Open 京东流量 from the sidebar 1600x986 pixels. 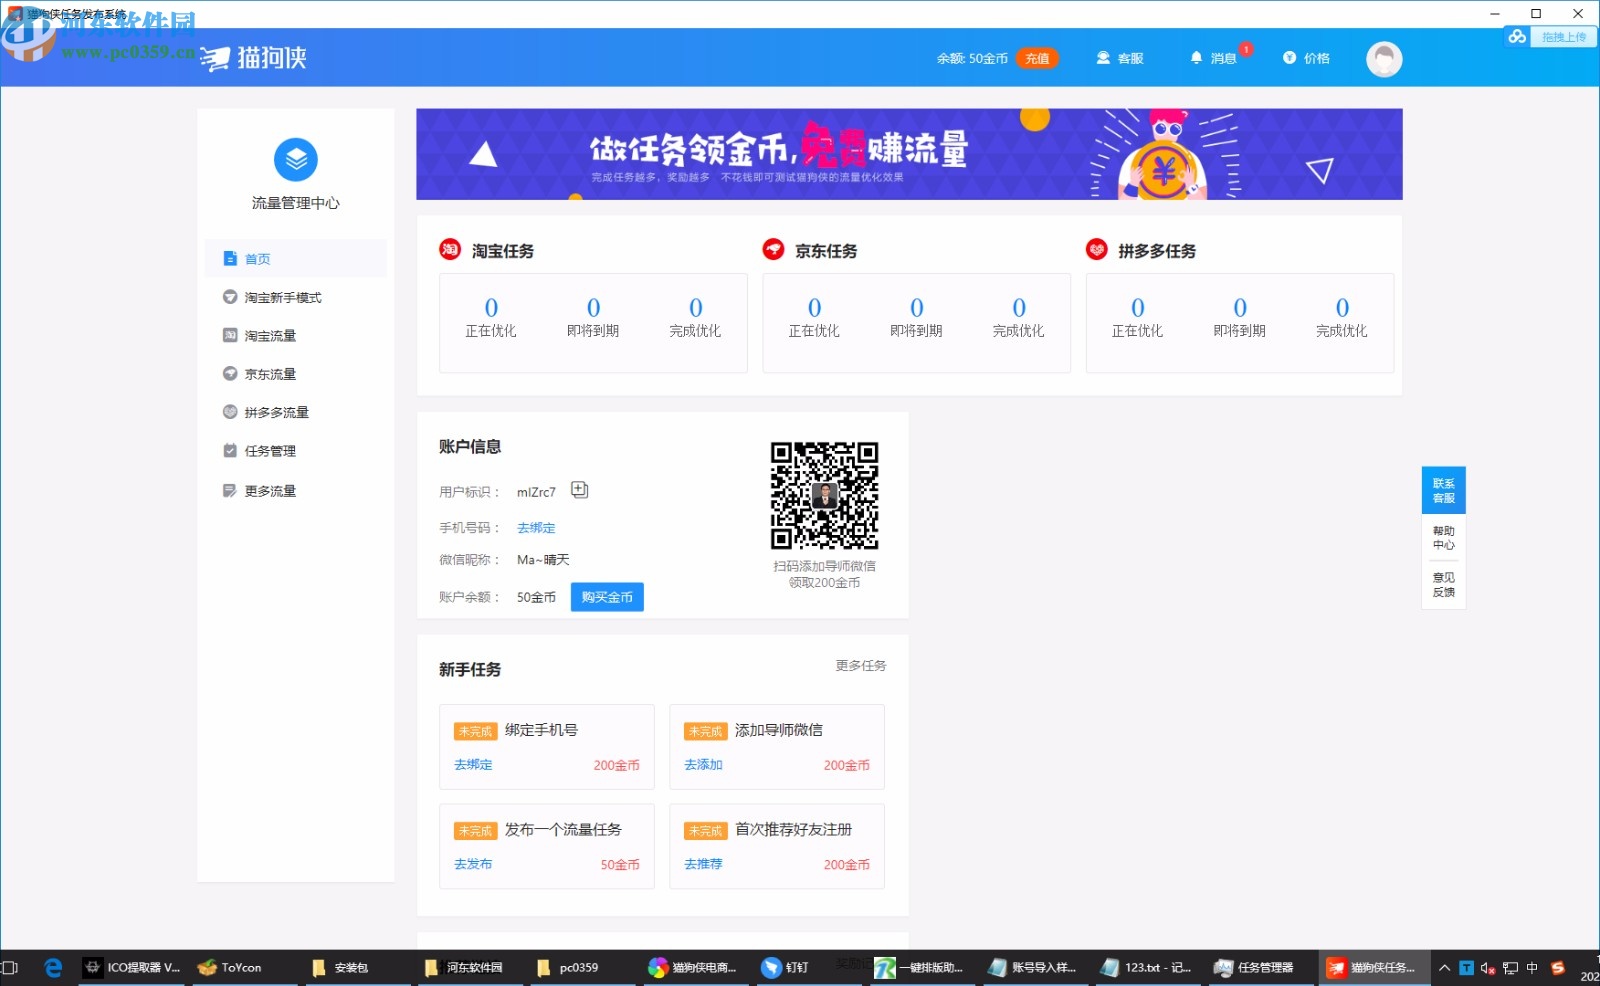269,373
